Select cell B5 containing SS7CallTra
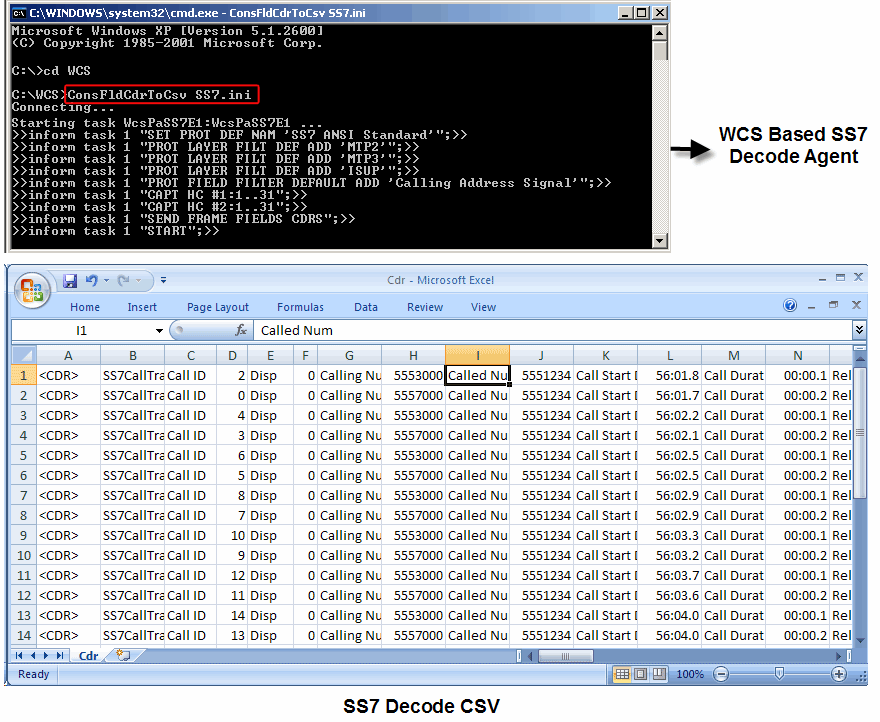The width and height of the screenshot is (880, 722). pos(132,455)
